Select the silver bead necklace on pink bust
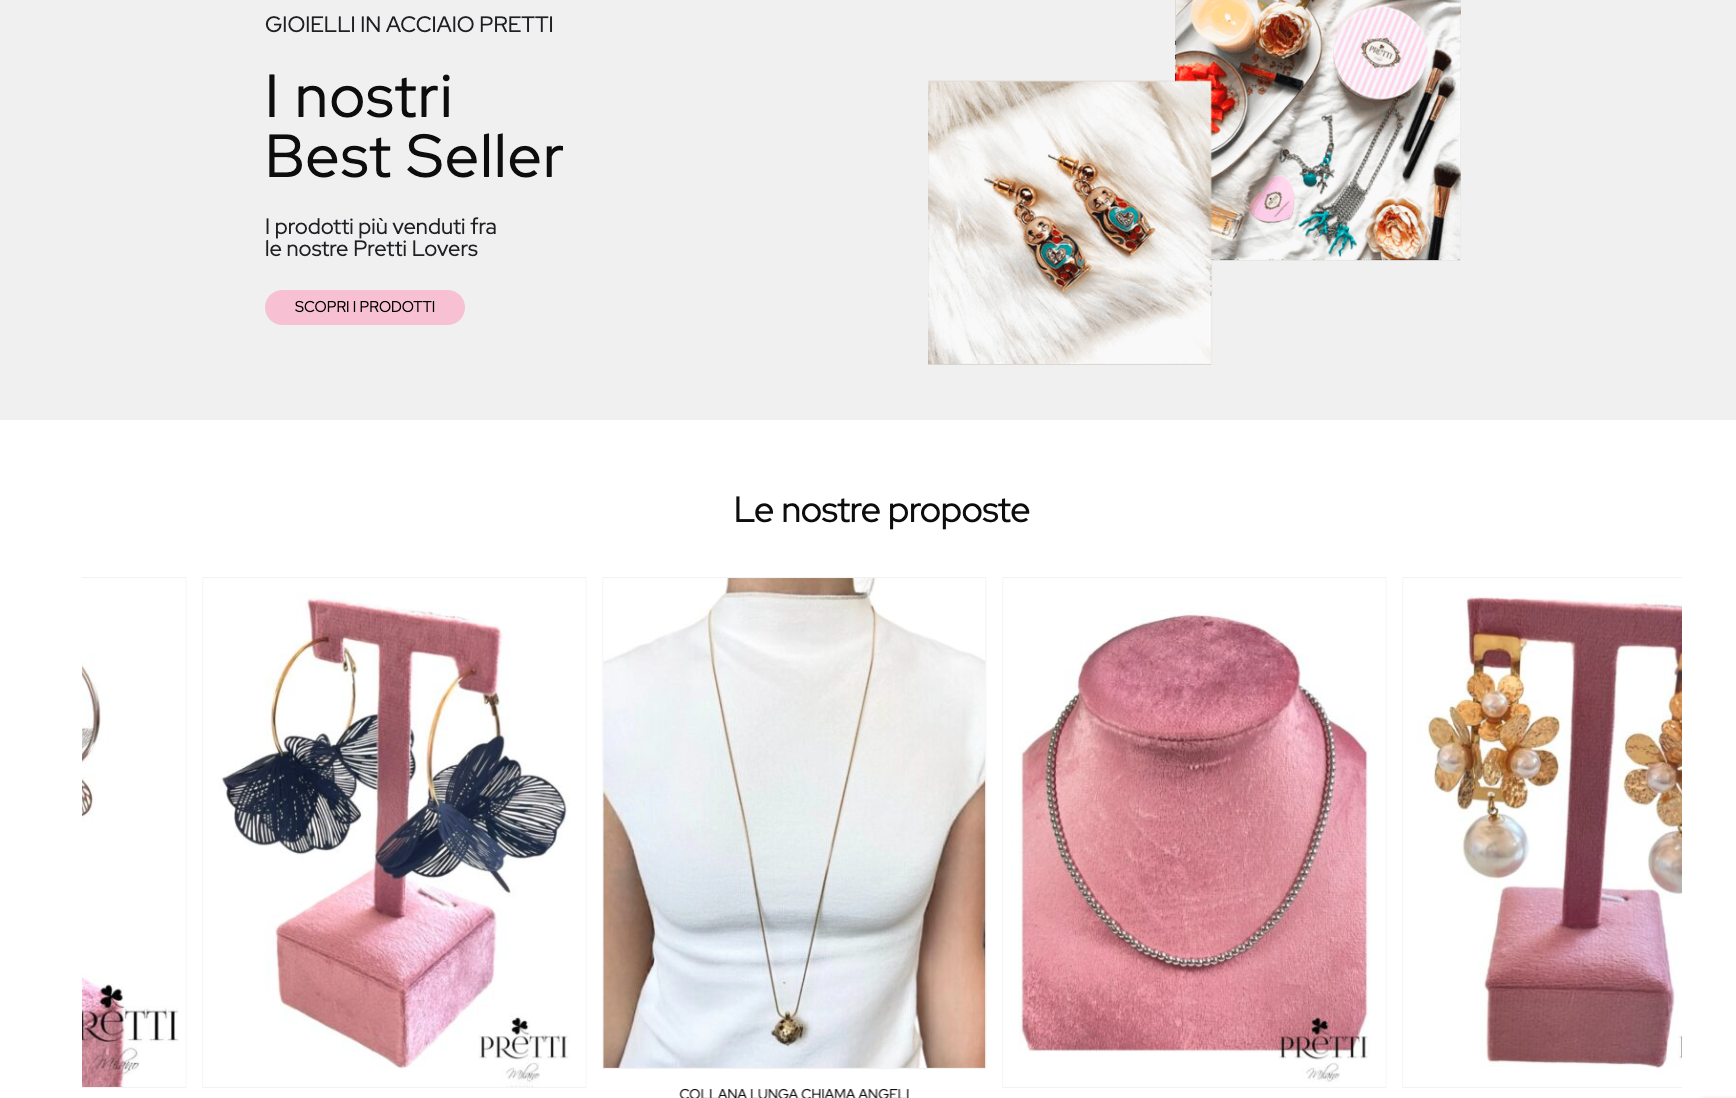 (1194, 832)
